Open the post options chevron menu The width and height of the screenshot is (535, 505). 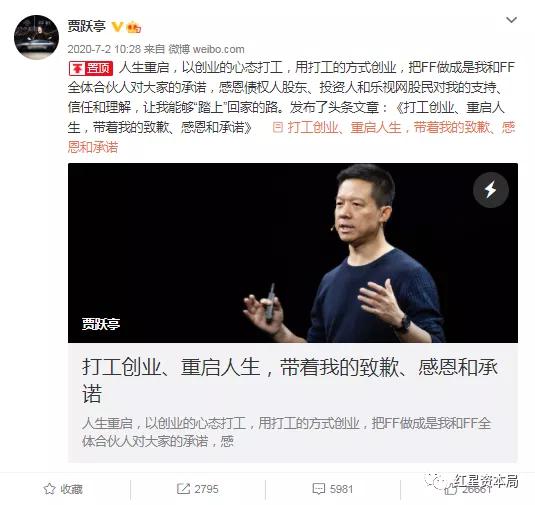(511, 20)
